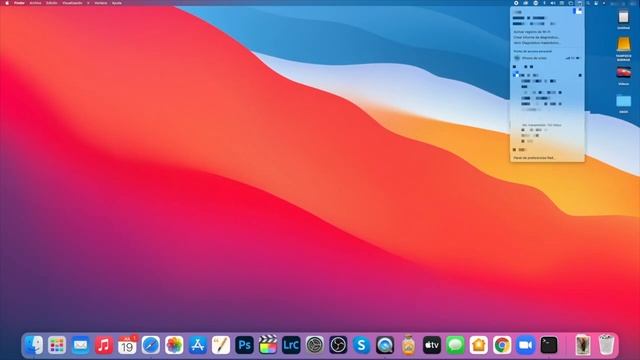Open System Preferences gear icon

(315, 345)
